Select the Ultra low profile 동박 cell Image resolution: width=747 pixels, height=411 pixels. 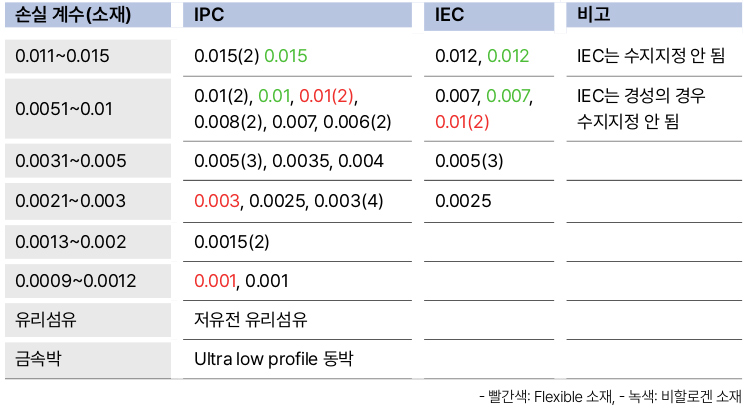tap(274, 359)
